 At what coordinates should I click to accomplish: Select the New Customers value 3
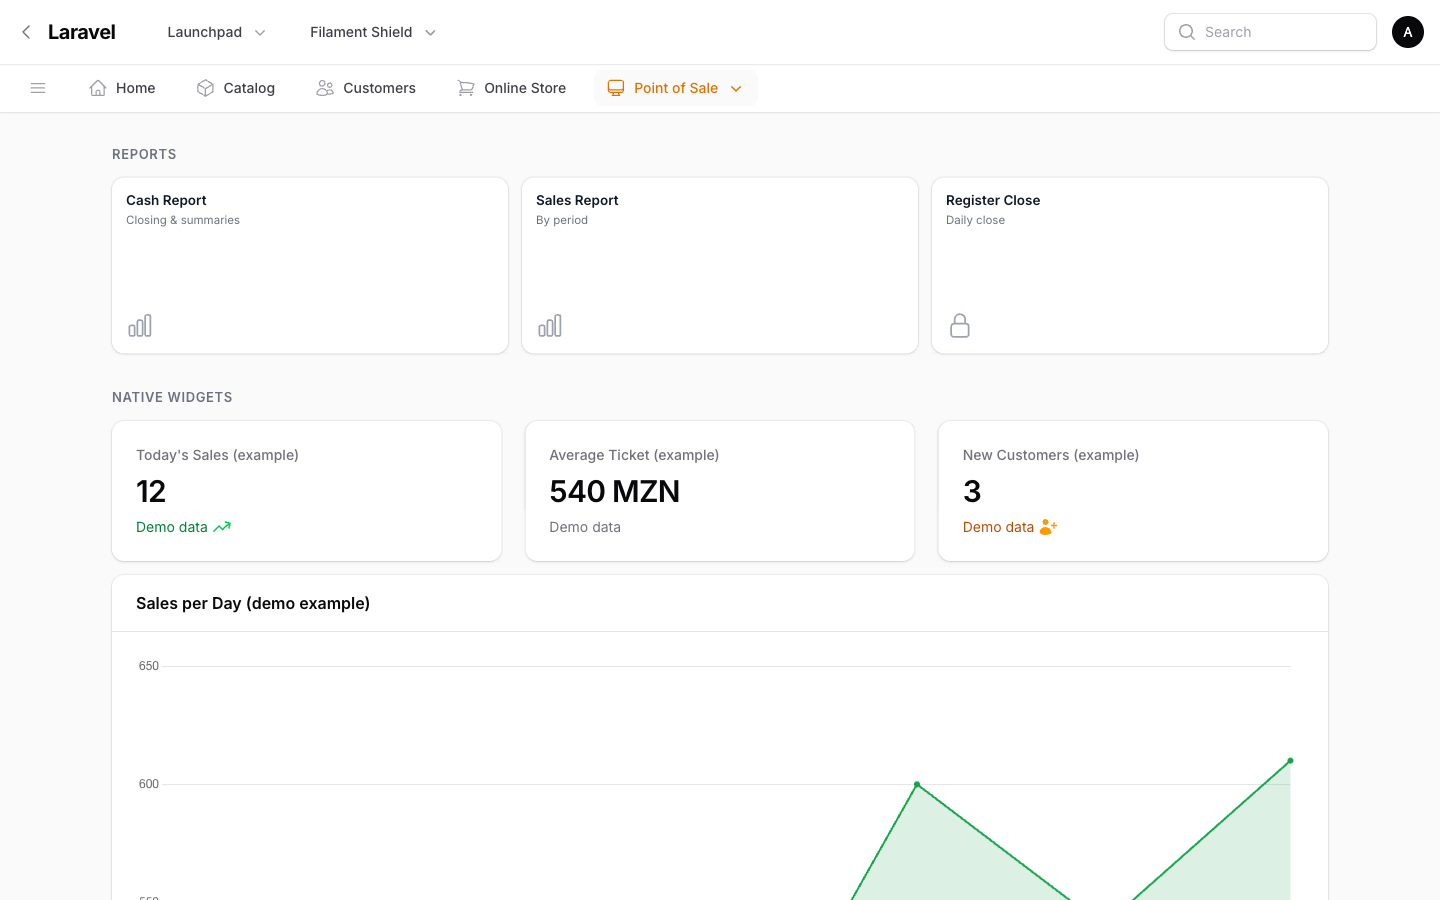pos(972,491)
